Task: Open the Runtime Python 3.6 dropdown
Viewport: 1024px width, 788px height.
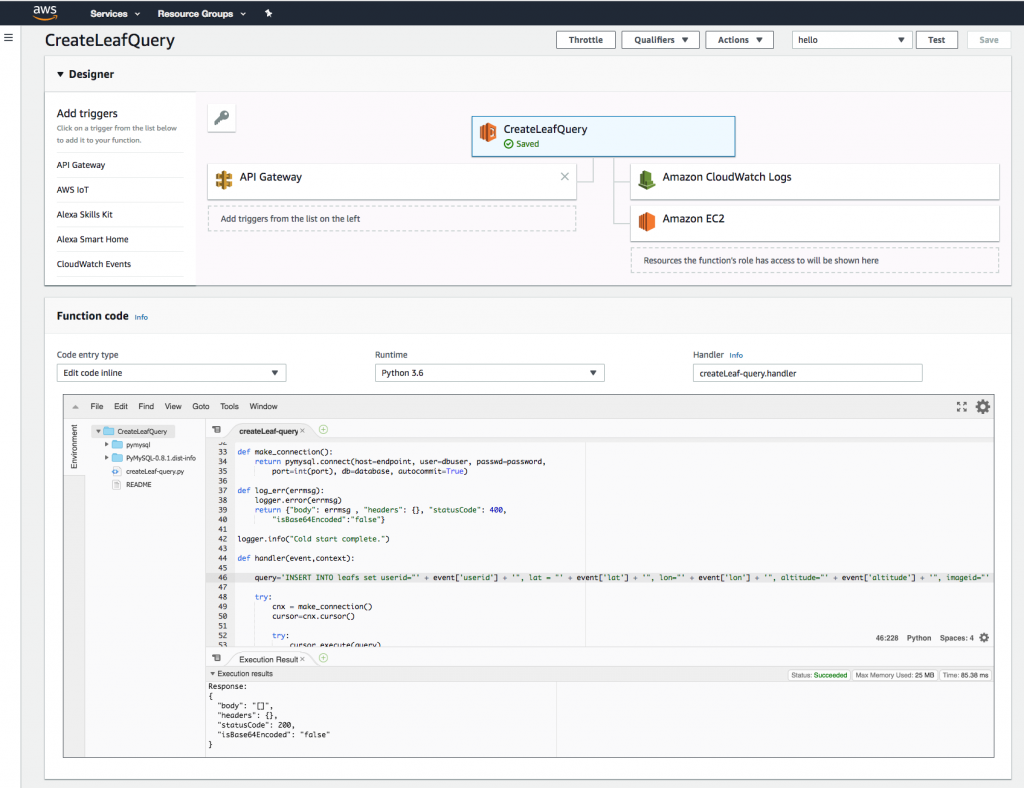Action: click(x=489, y=373)
